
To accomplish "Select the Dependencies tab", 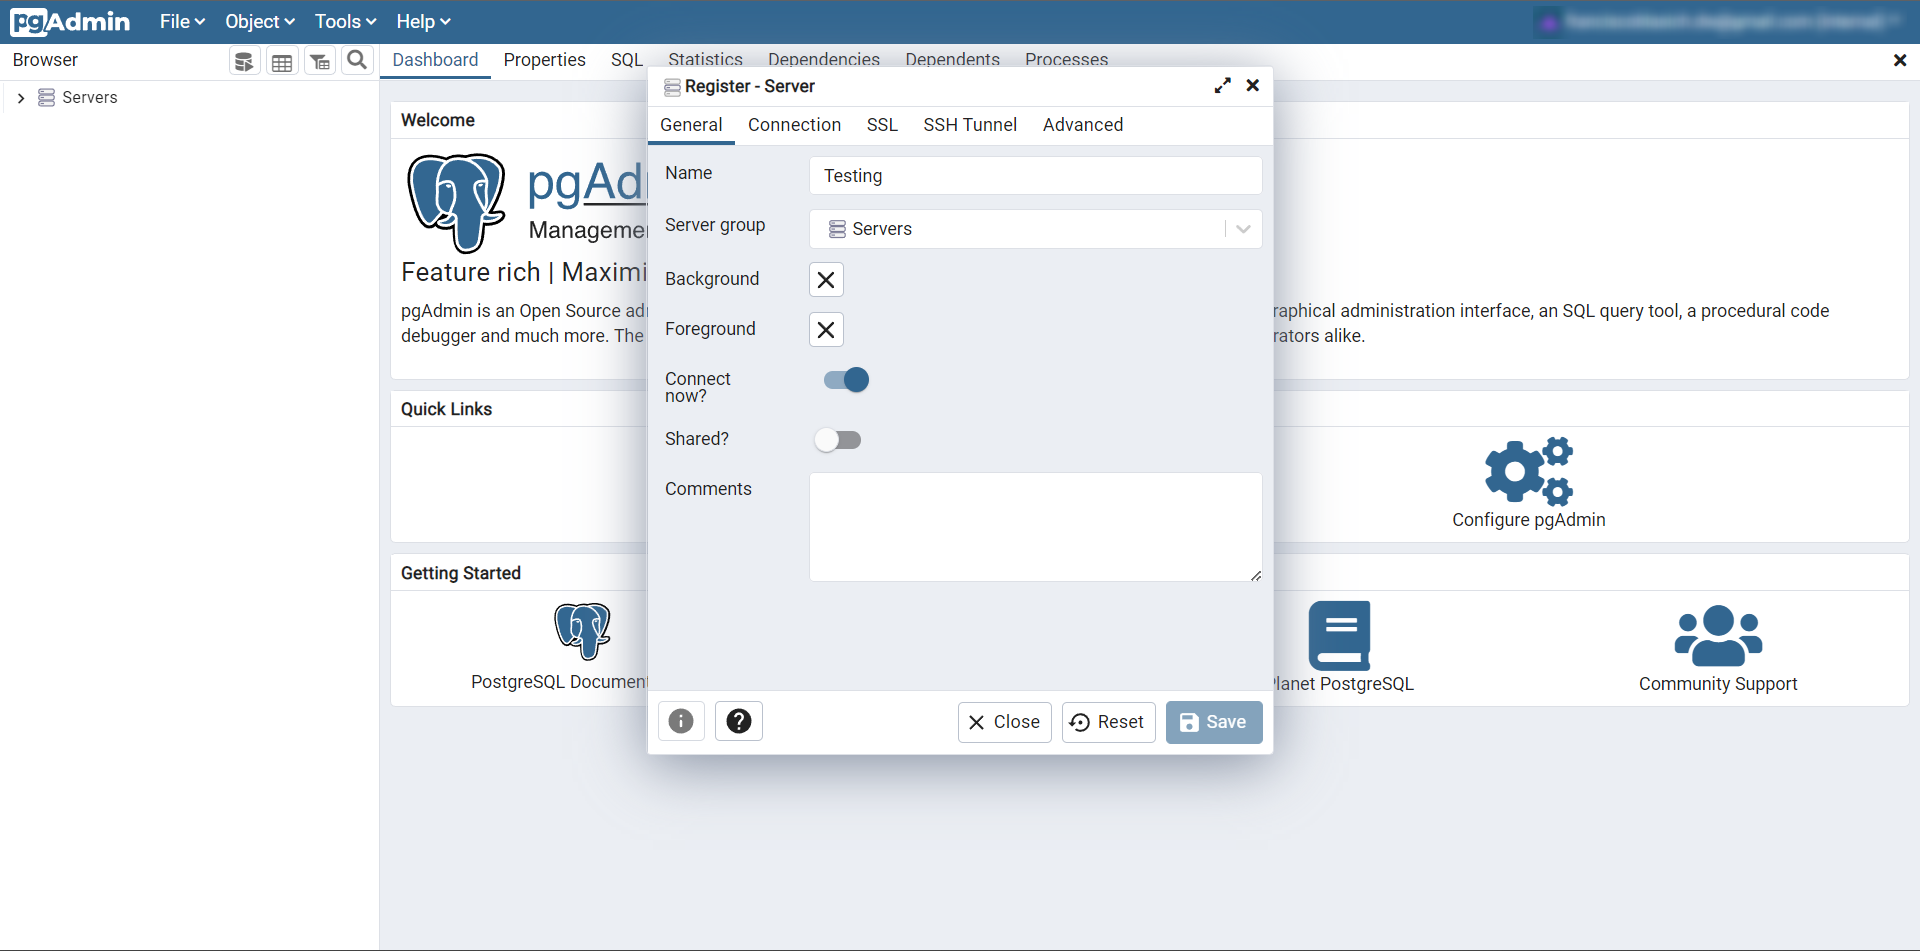I will [824, 60].
